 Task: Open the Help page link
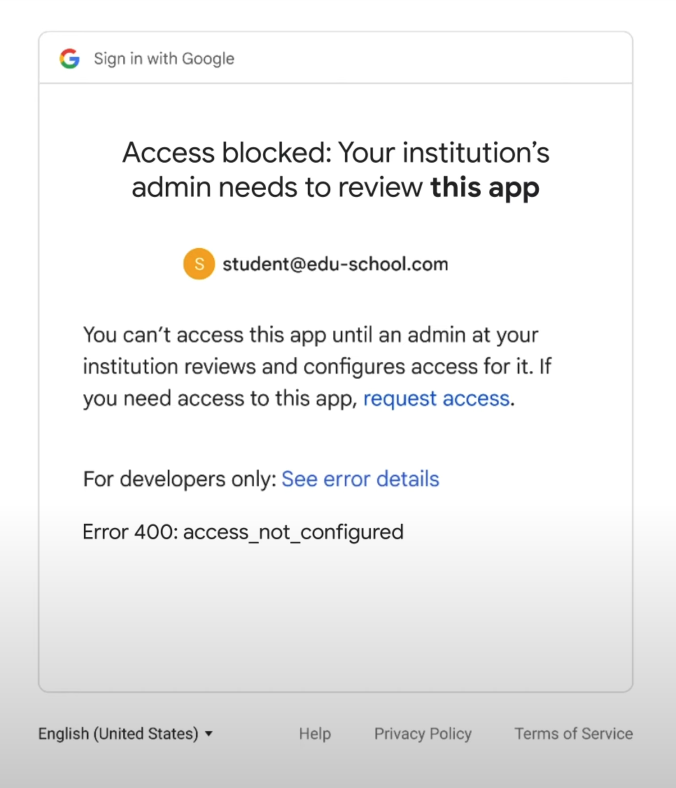(x=315, y=734)
